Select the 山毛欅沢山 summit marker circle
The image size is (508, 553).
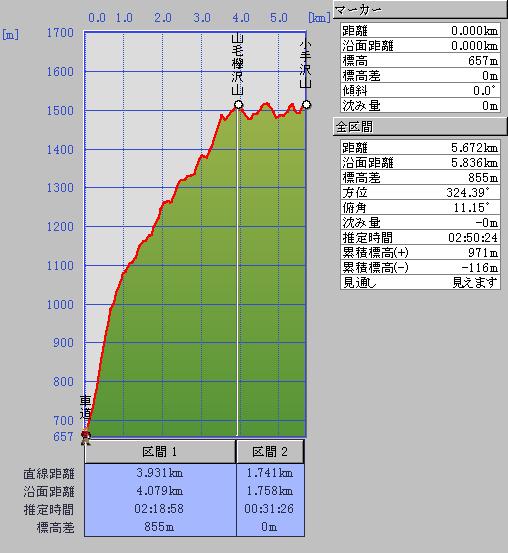[x=238, y=104]
